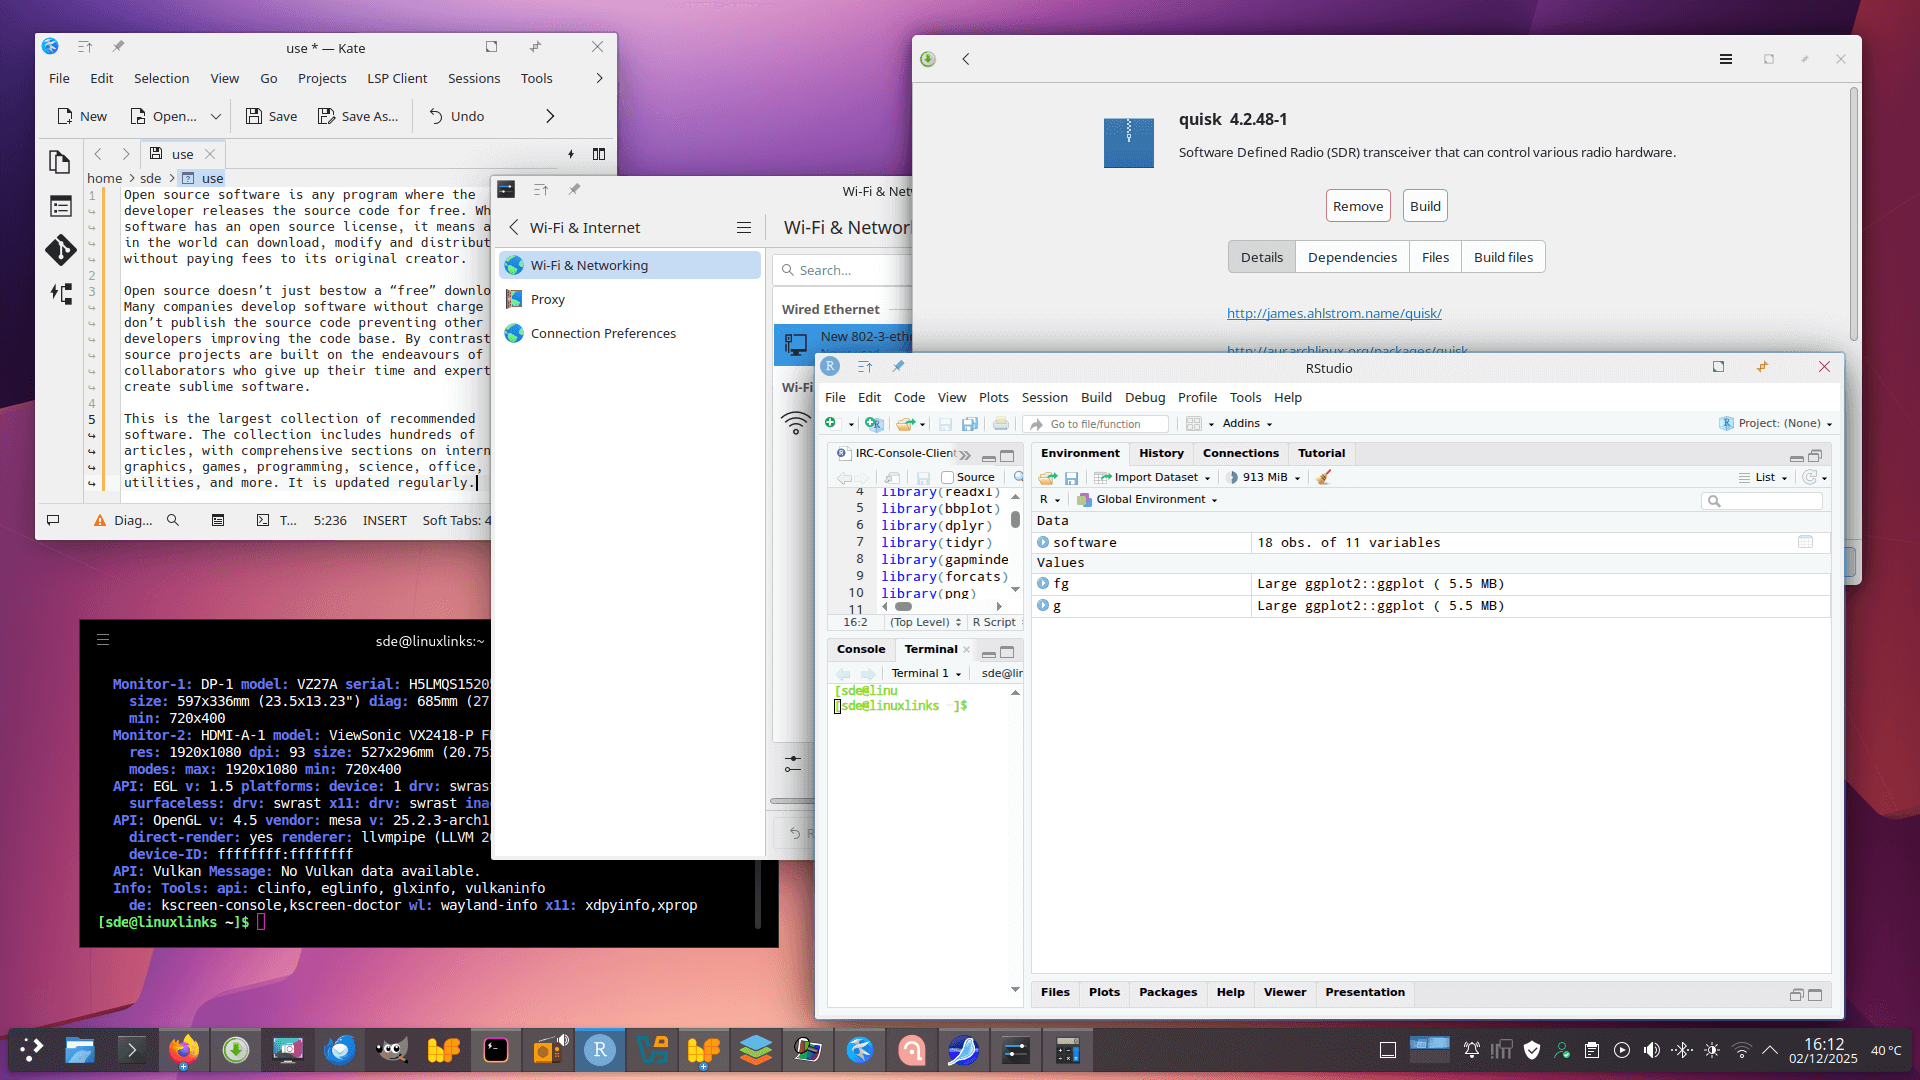Switch to the History tab
Screen dimensions: 1920x1080
[1160, 453]
